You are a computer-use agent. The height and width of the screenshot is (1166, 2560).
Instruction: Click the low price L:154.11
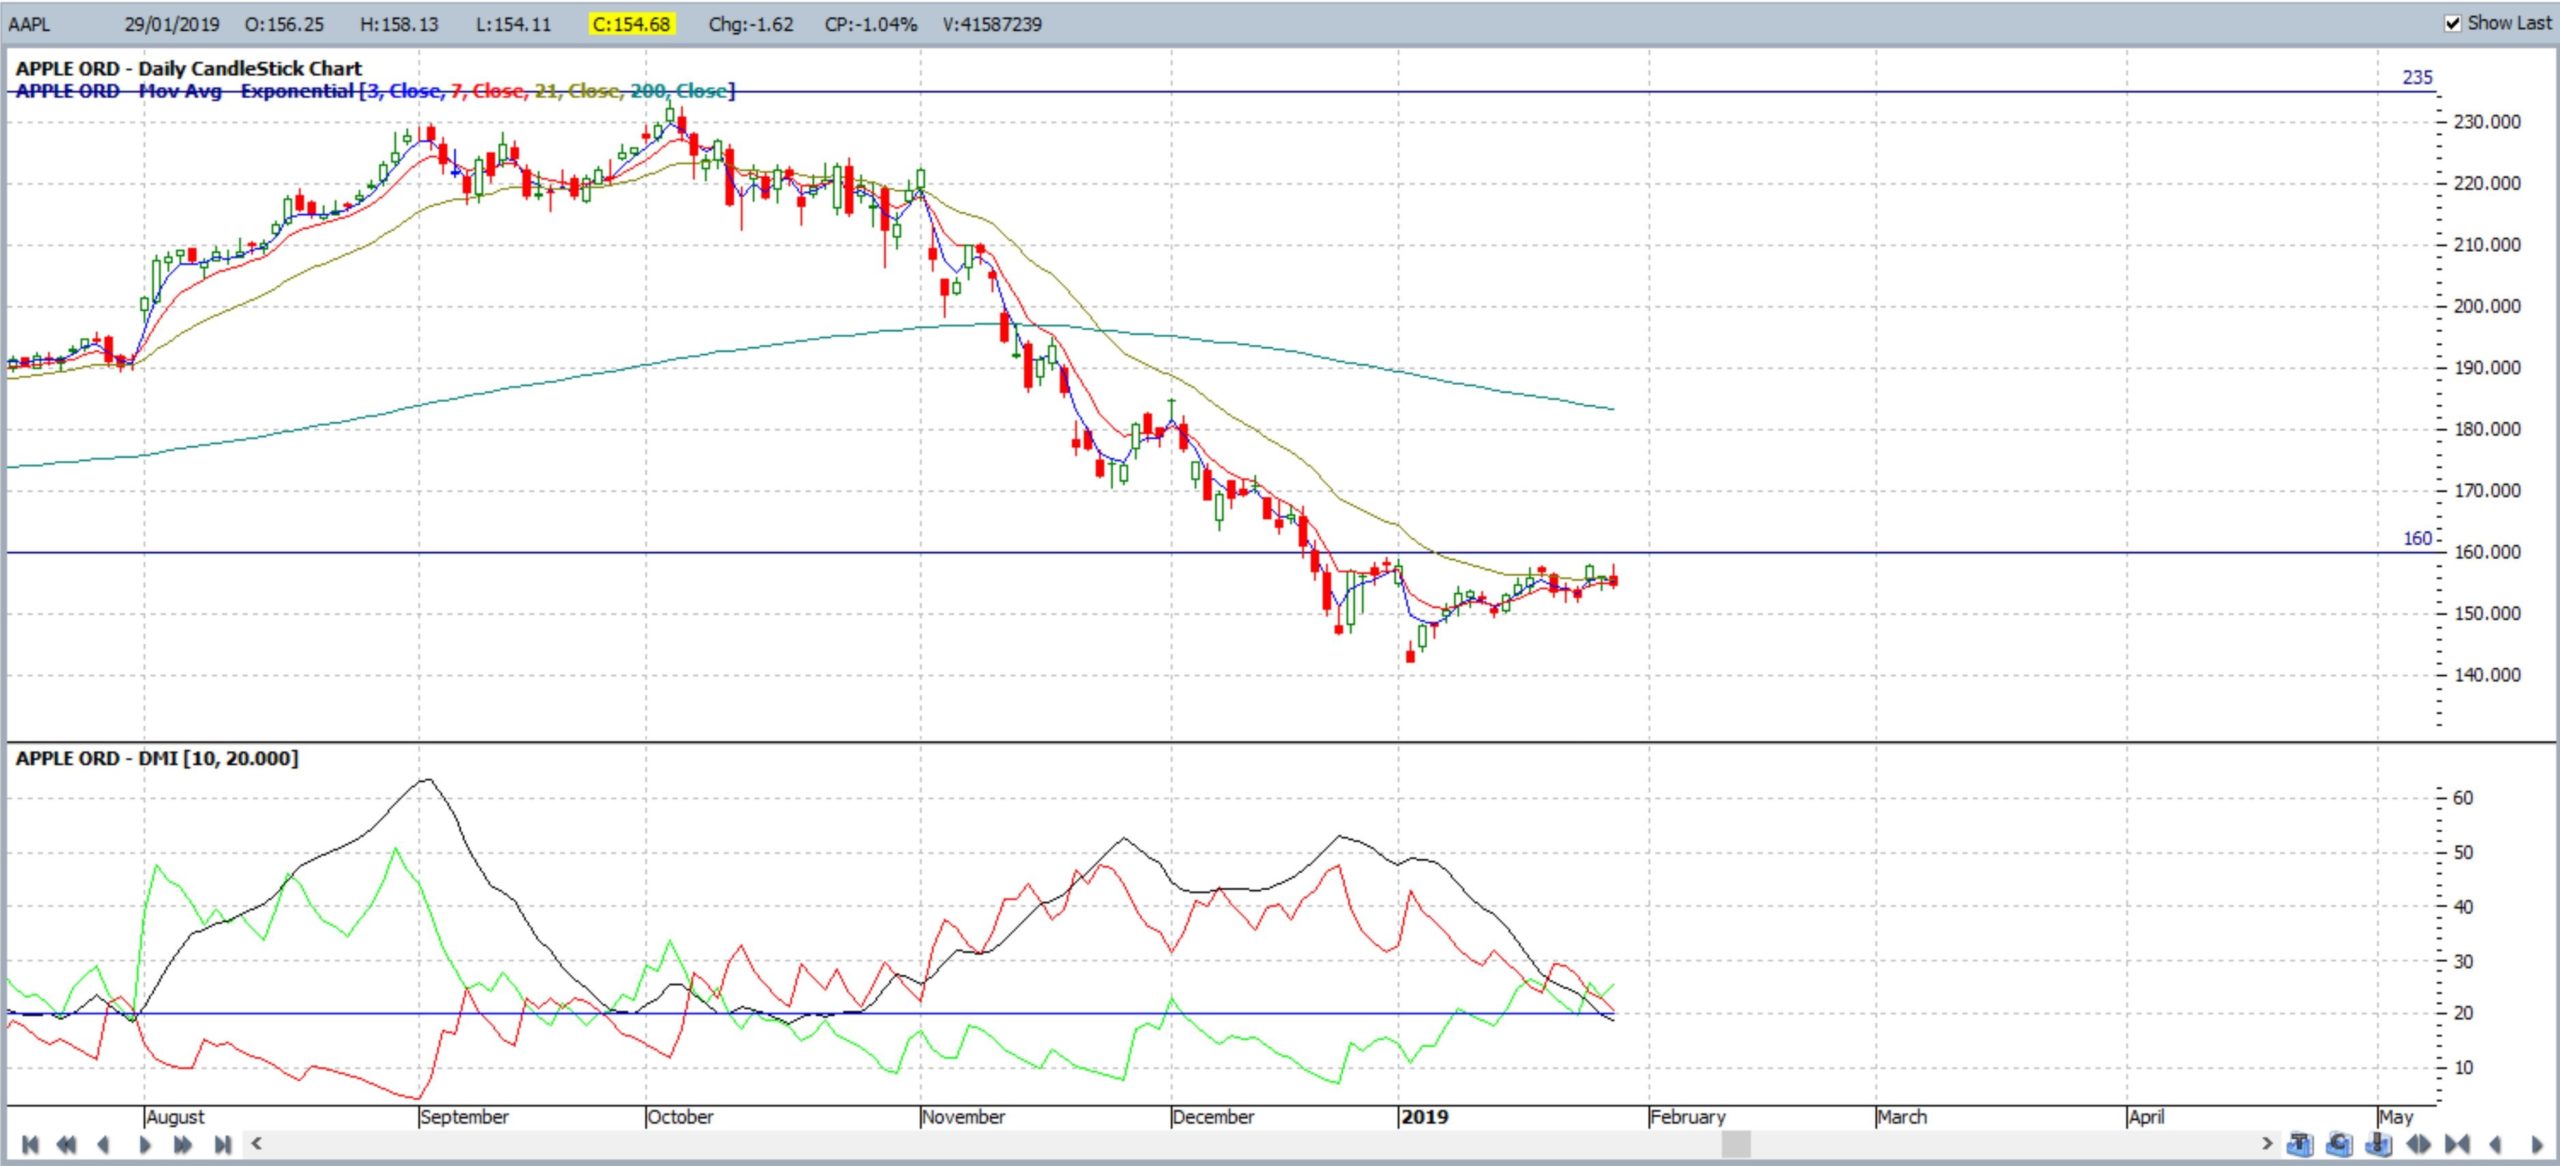pos(513,24)
